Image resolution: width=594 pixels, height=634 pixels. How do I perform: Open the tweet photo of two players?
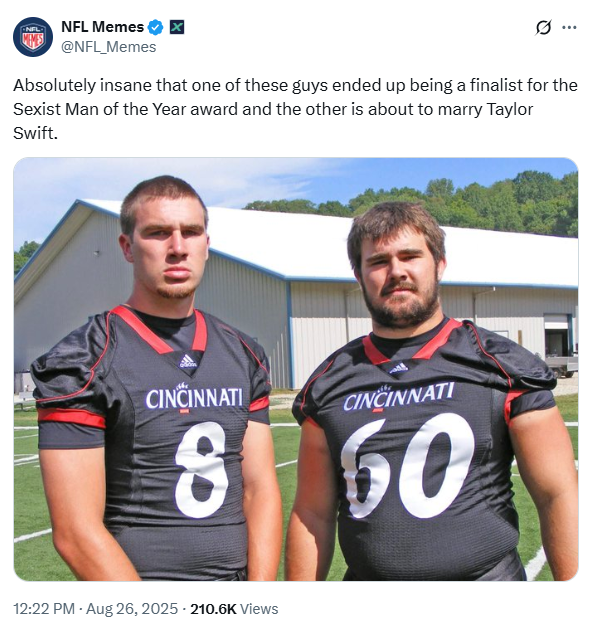(x=296, y=369)
